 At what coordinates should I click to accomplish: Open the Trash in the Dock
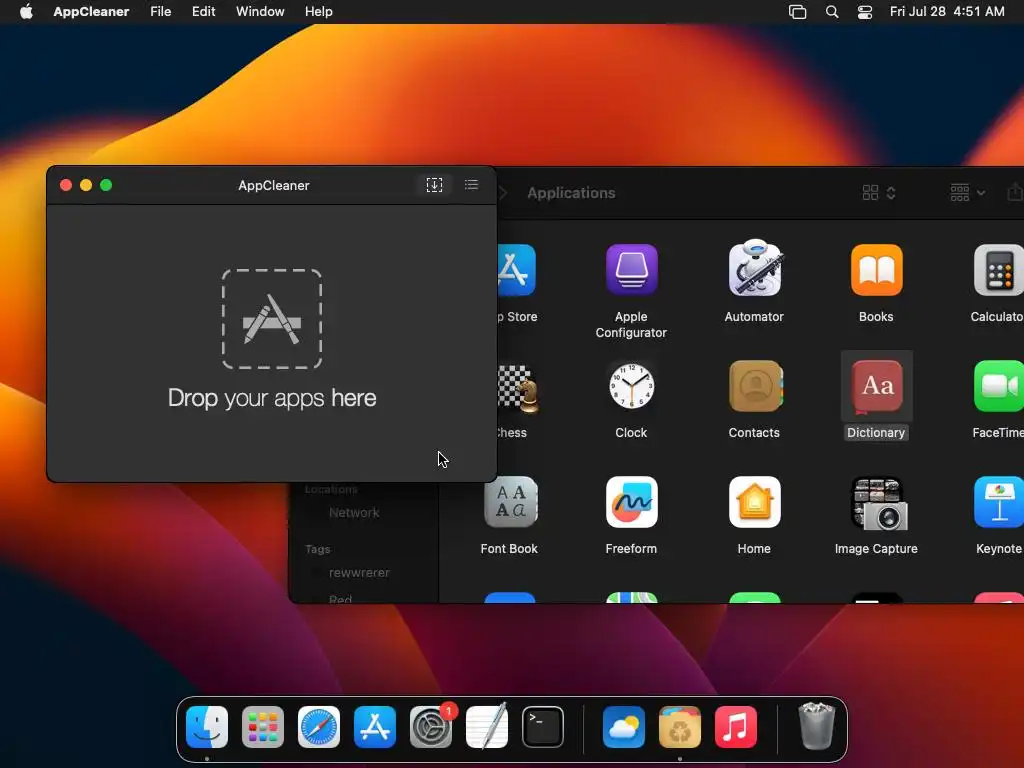816,726
